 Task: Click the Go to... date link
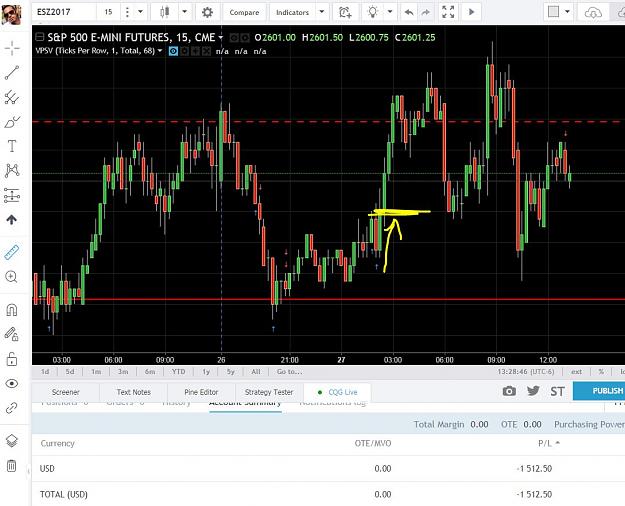pyautogui.click(x=289, y=372)
